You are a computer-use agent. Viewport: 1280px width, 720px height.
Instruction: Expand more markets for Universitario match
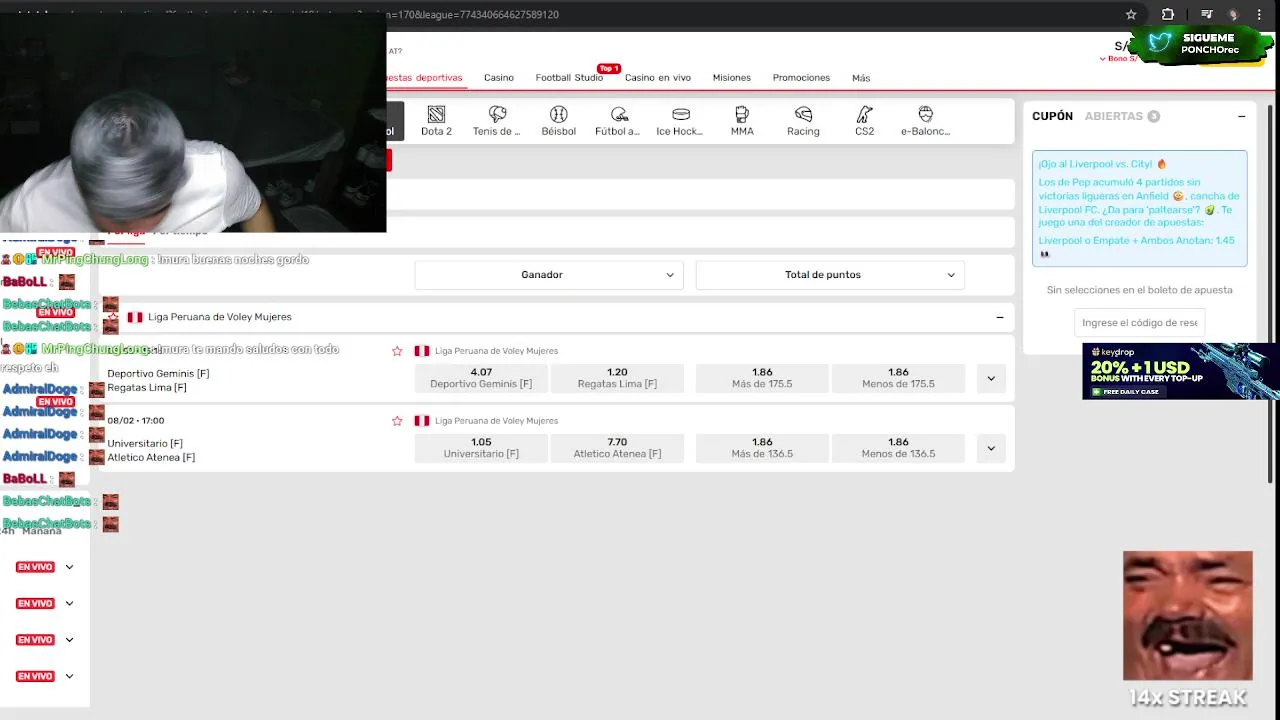[991, 448]
